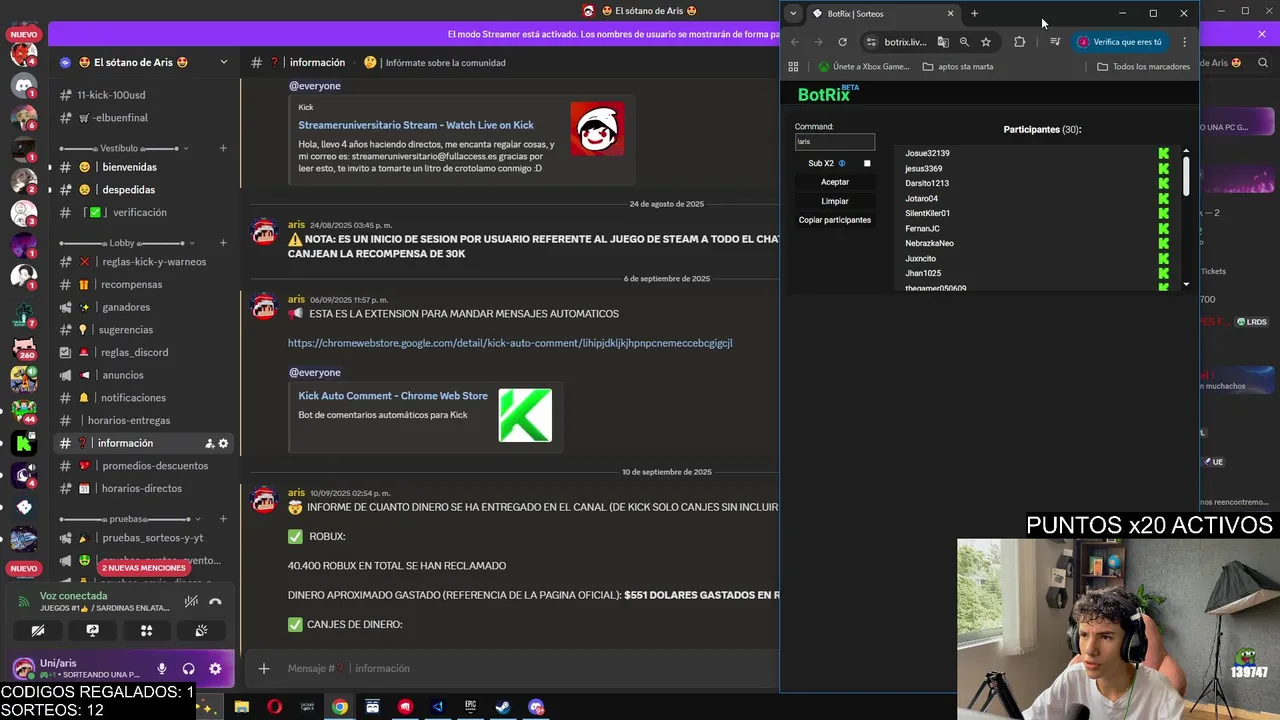Click the 2 nuevas menciones pill

145,568
